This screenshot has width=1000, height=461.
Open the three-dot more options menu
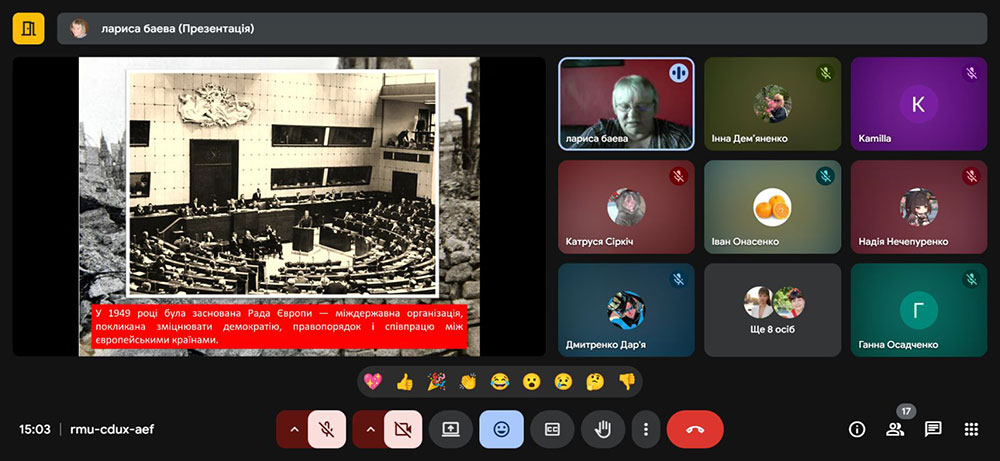tap(646, 429)
